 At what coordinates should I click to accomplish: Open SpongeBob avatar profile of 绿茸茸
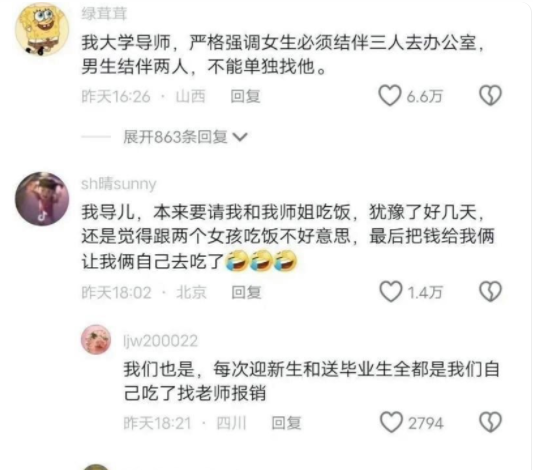[42, 29]
